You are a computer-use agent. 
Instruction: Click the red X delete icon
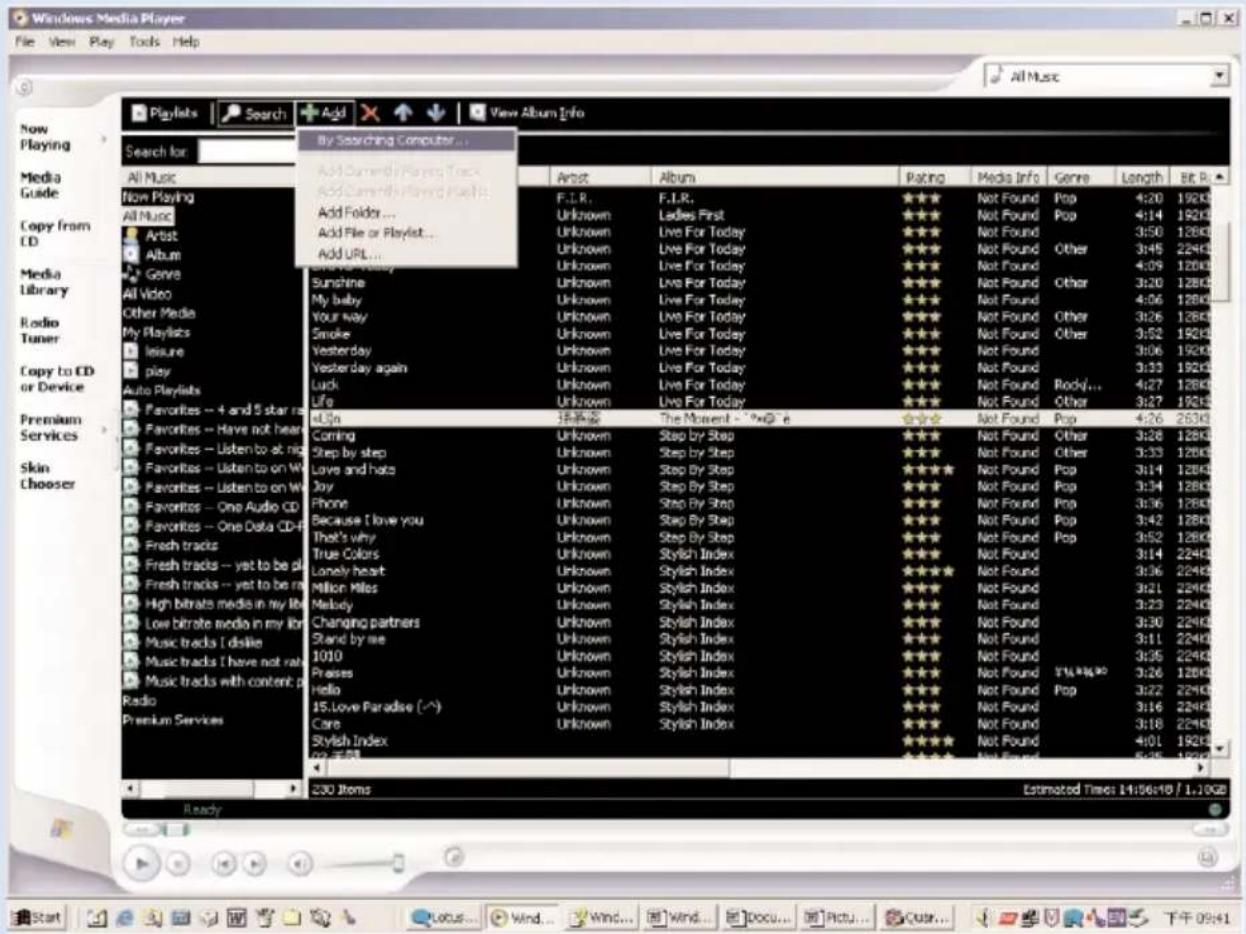371,114
